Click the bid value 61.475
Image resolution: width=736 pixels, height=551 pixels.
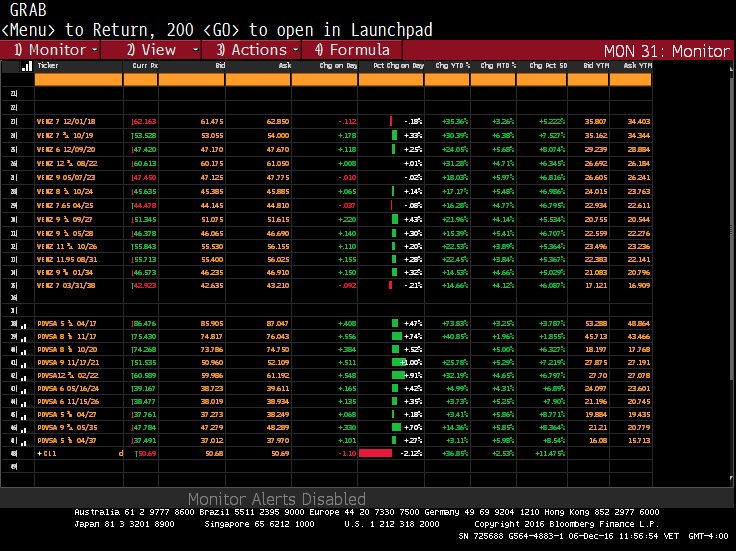212,122
